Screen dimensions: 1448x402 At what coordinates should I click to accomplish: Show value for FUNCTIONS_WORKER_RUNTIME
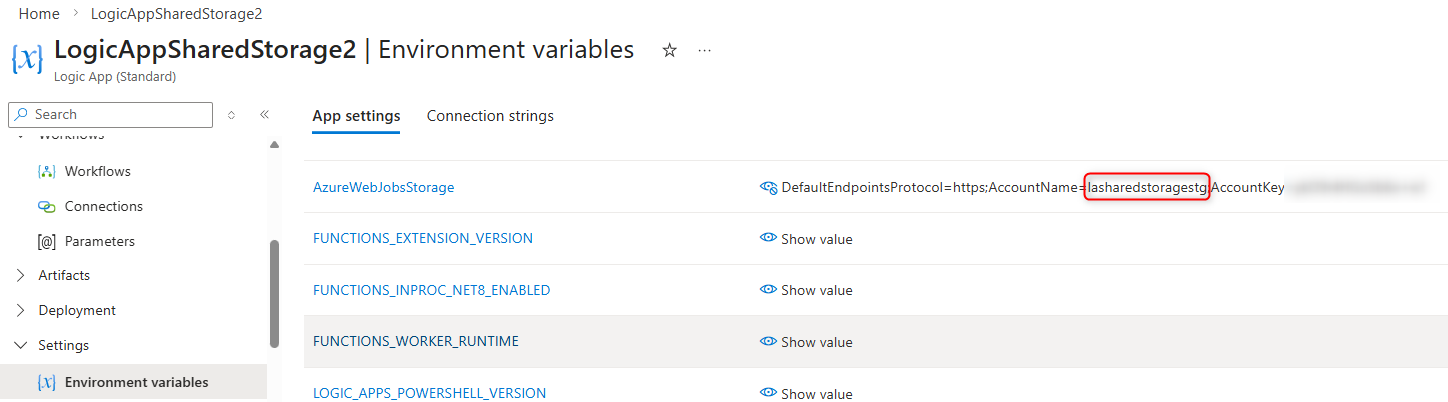point(806,342)
